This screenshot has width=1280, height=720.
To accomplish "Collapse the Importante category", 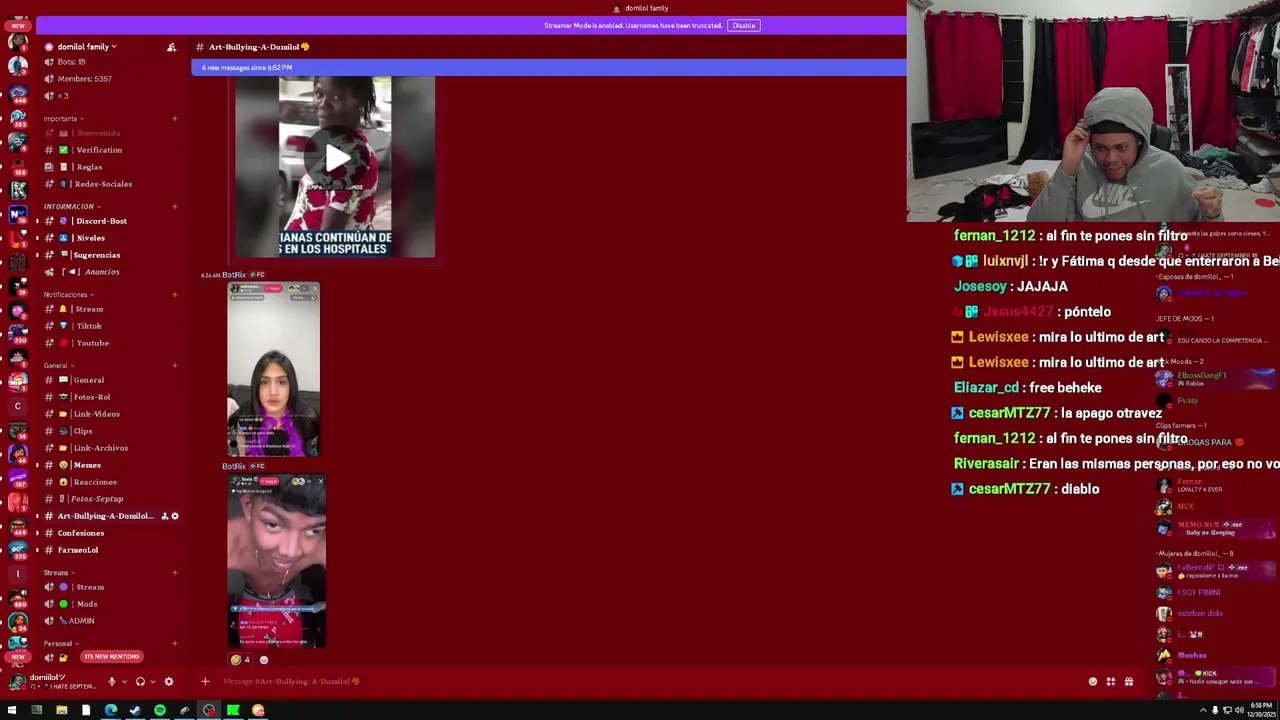I will point(63,119).
